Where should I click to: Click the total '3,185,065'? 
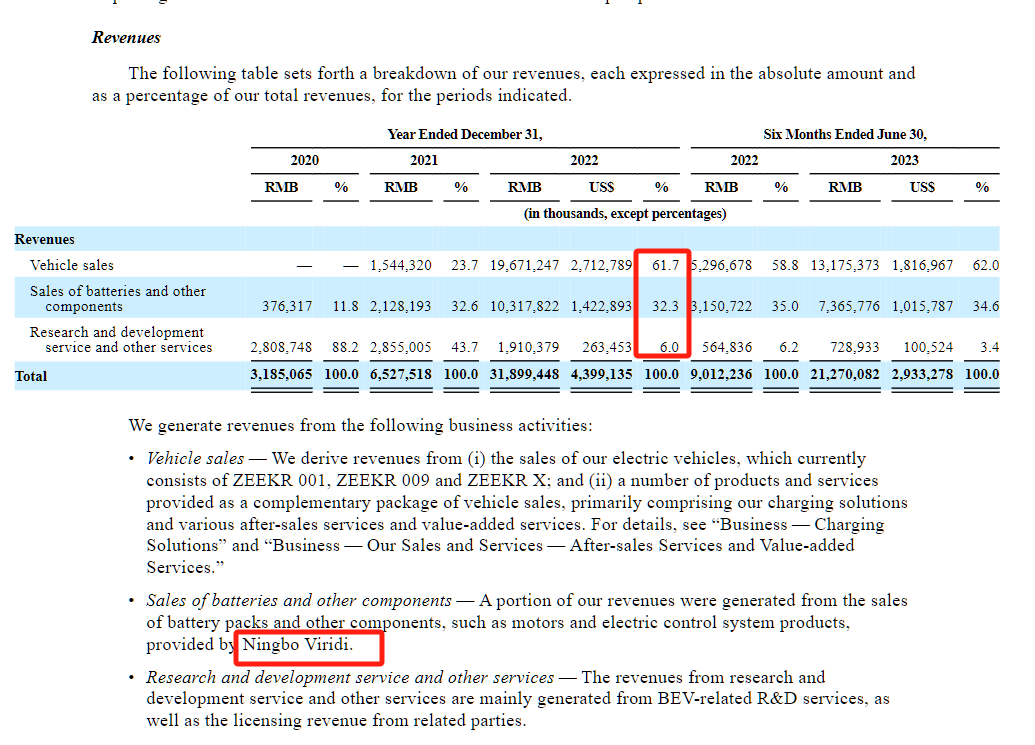click(x=281, y=375)
